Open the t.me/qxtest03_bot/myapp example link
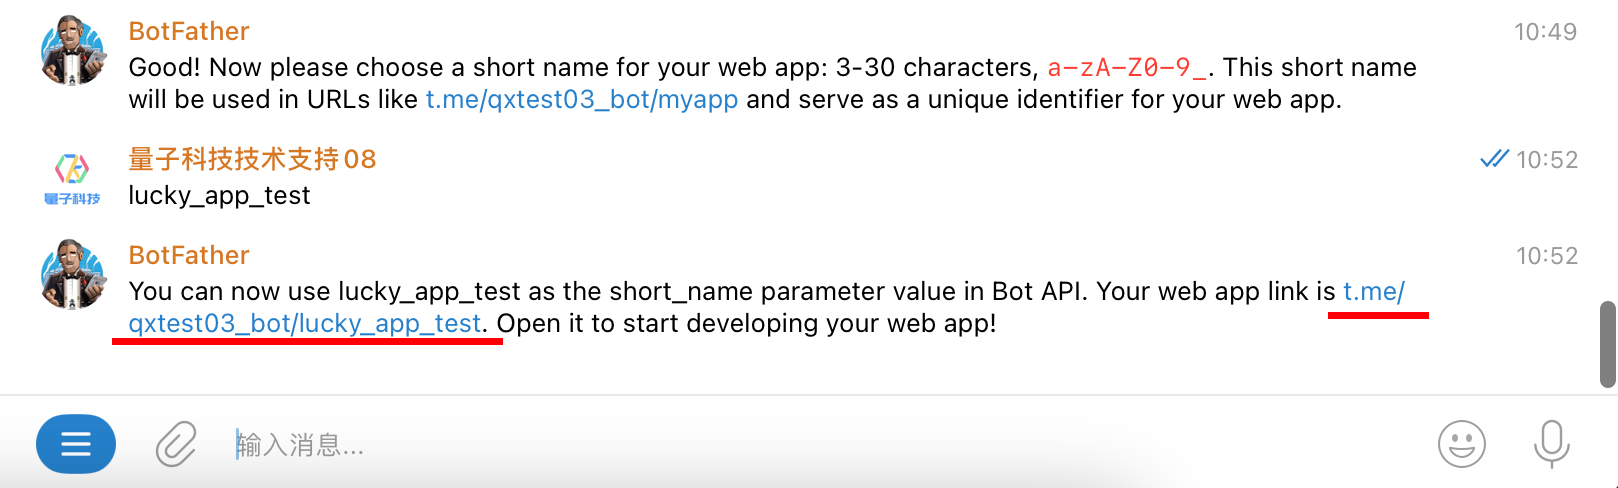This screenshot has width=1618, height=488. tap(582, 99)
